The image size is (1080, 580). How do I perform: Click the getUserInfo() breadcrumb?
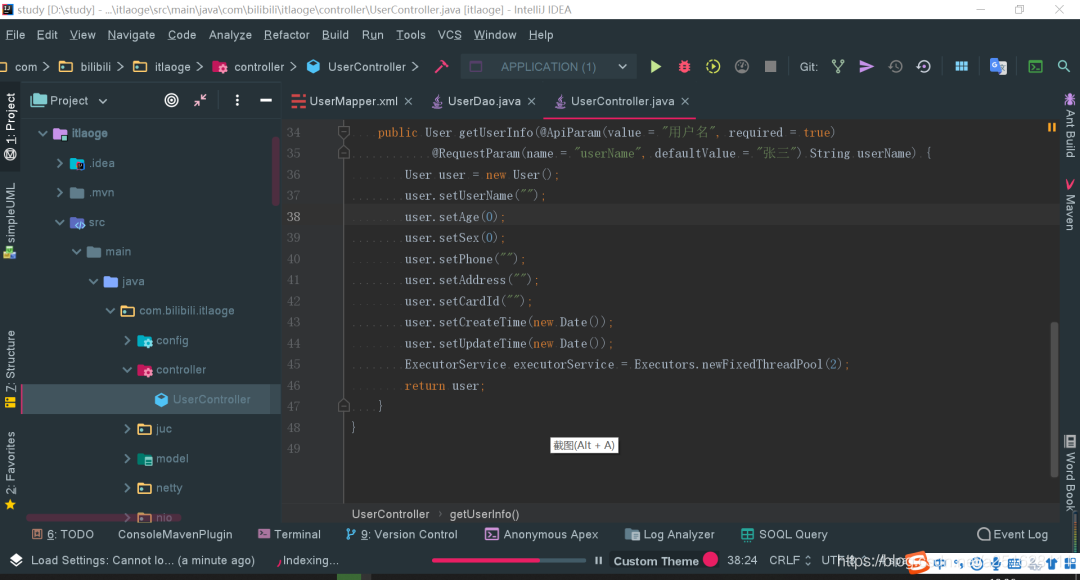point(484,515)
